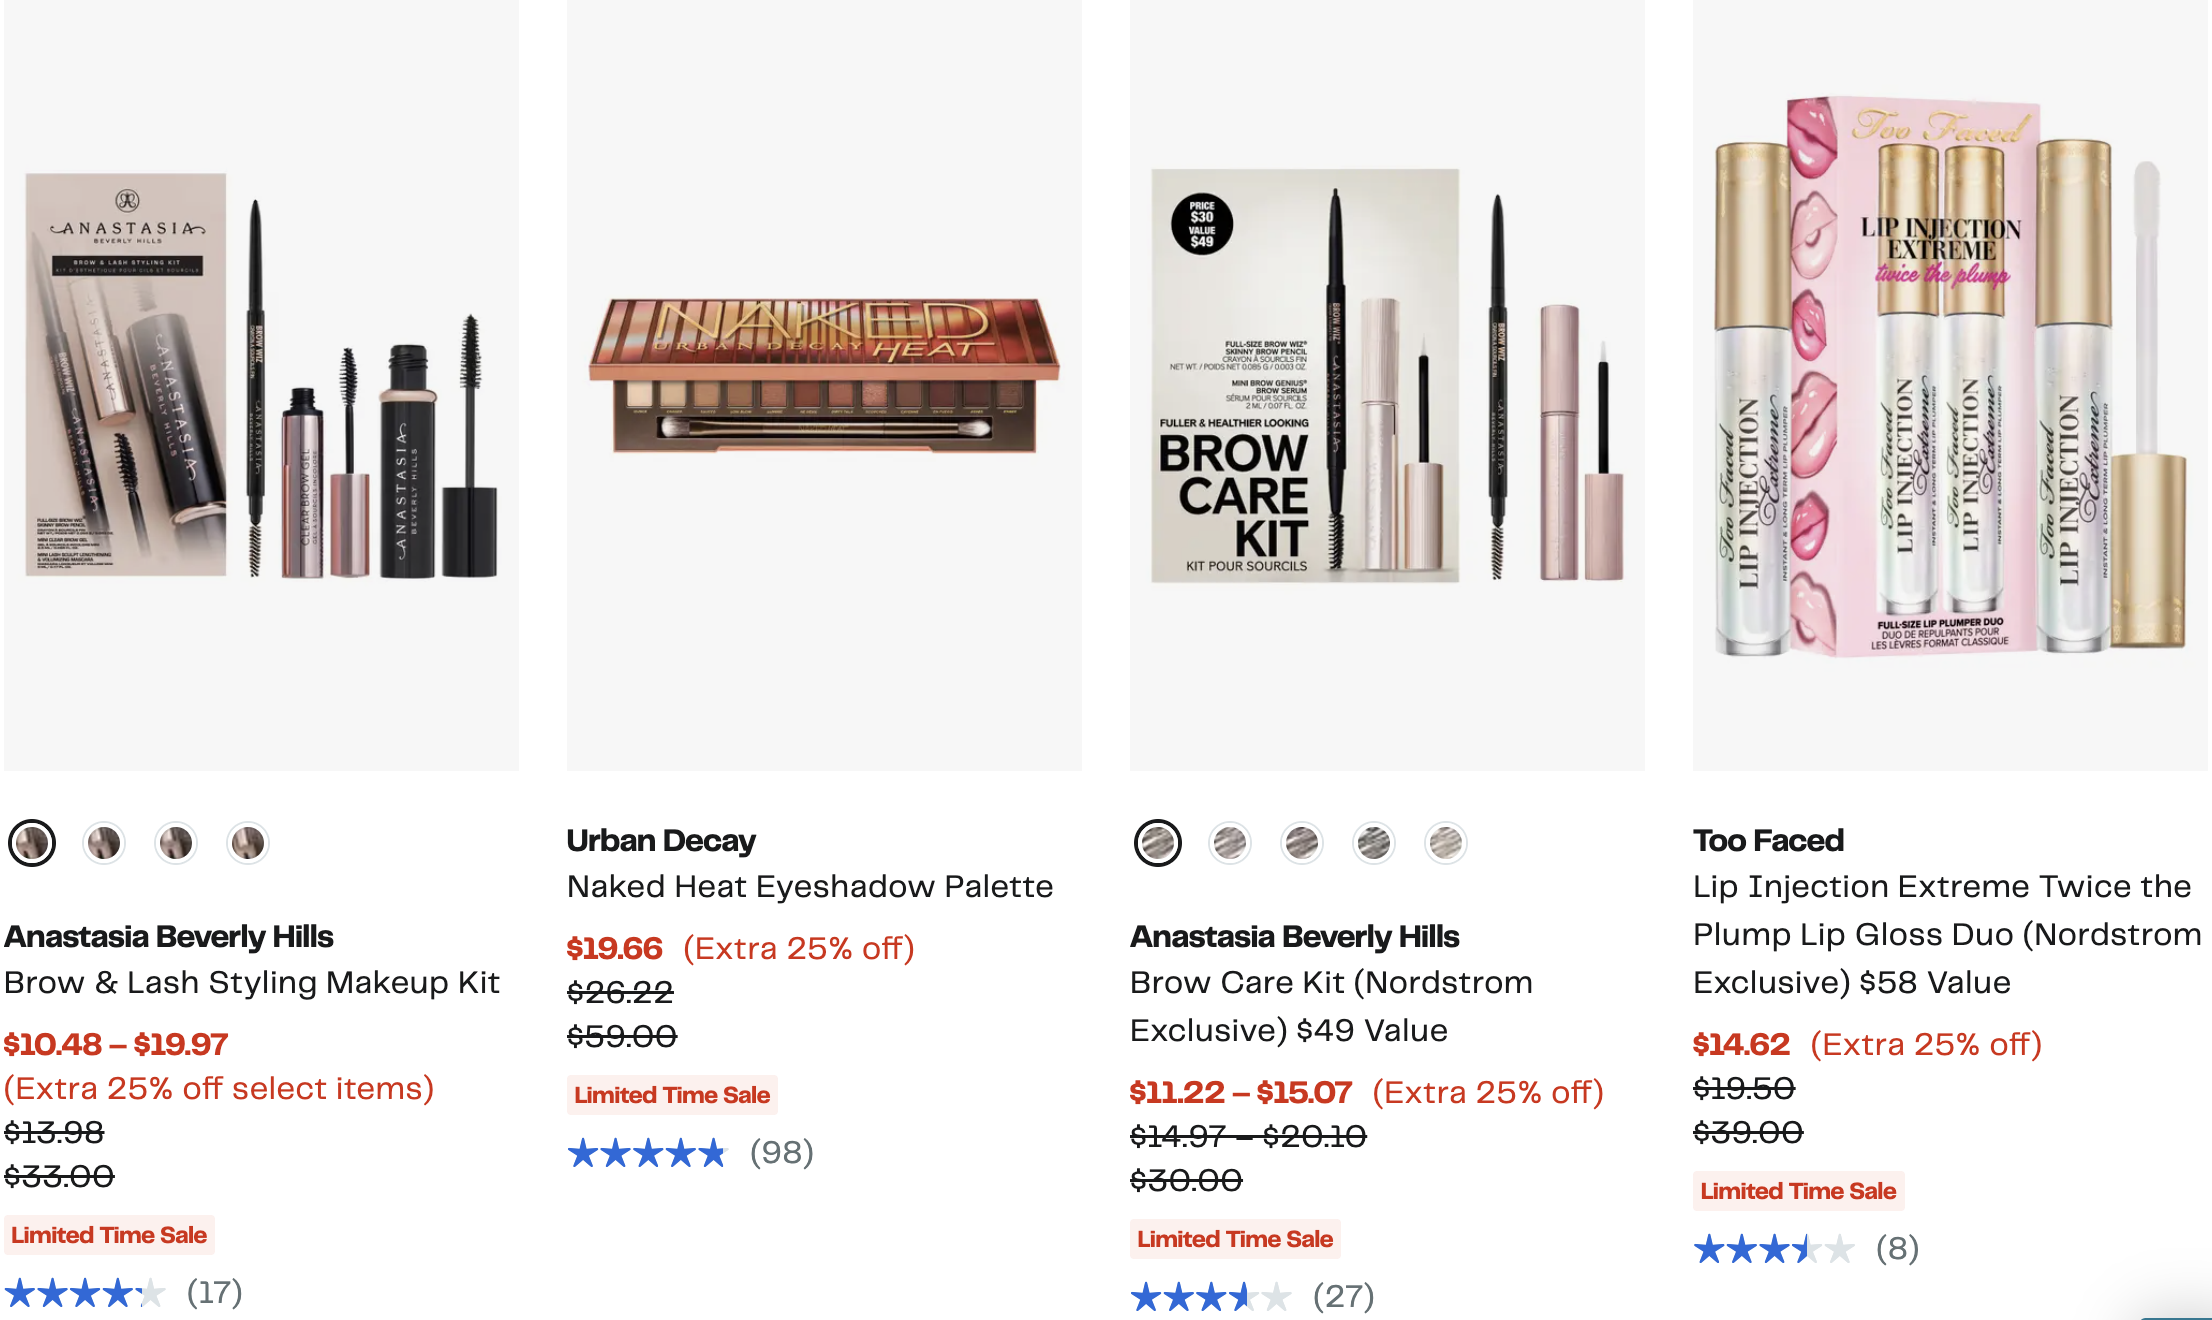Choose fifth shade swatch for Brow Care Kit
This screenshot has width=2212, height=1320.
1446,843
